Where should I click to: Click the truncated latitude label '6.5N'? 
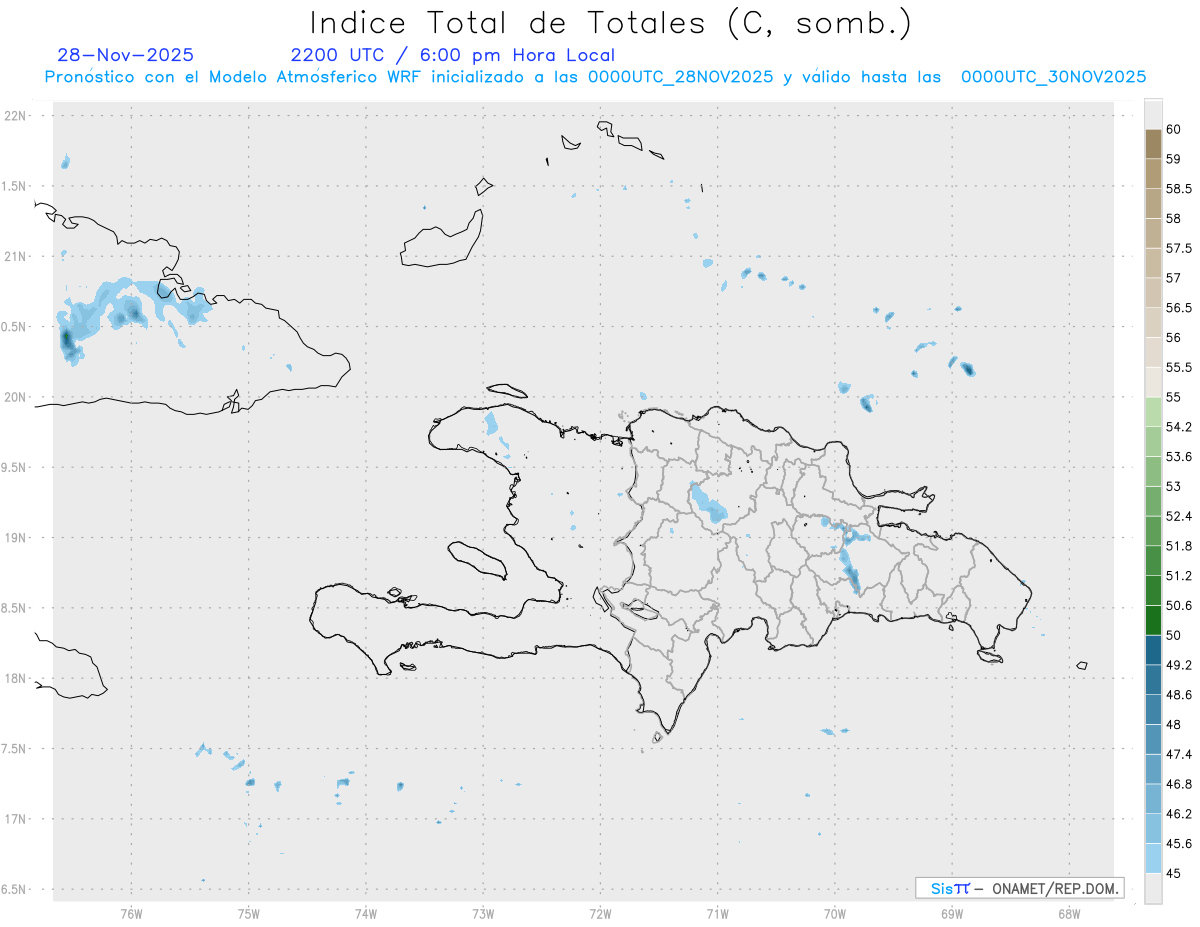[14, 889]
